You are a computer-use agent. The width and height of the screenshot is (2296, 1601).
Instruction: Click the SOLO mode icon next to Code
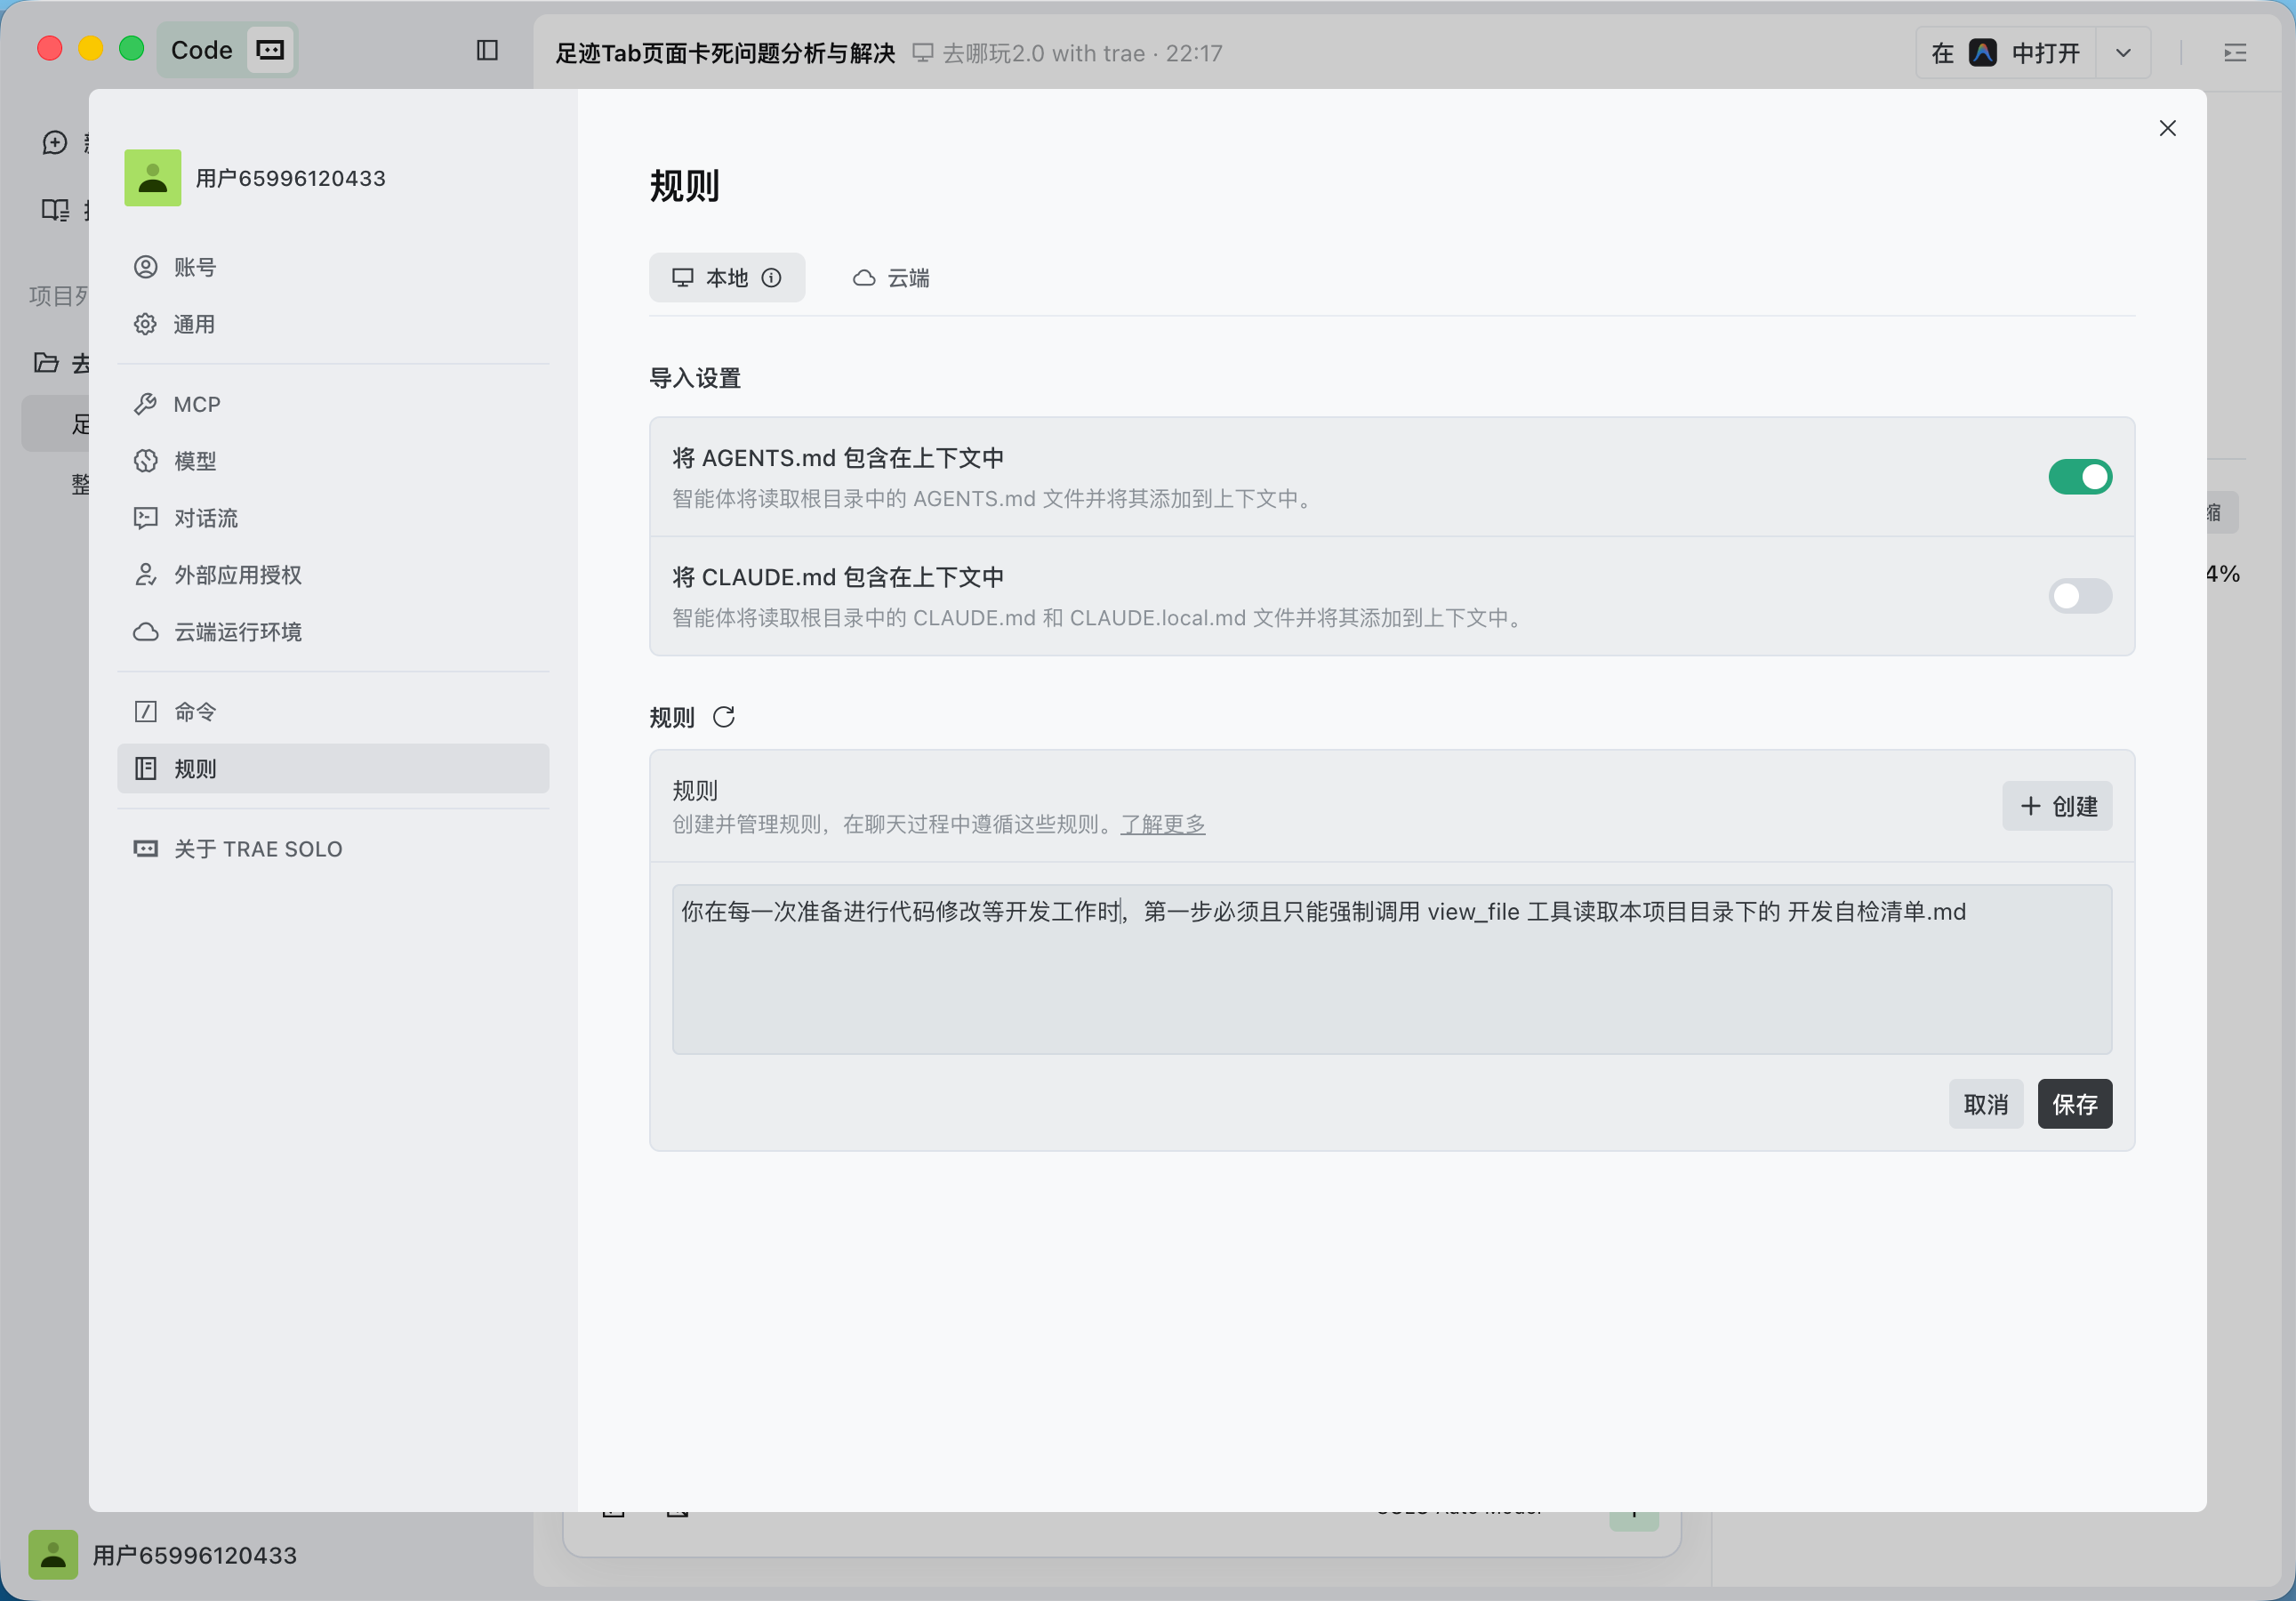pyautogui.click(x=270, y=50)
